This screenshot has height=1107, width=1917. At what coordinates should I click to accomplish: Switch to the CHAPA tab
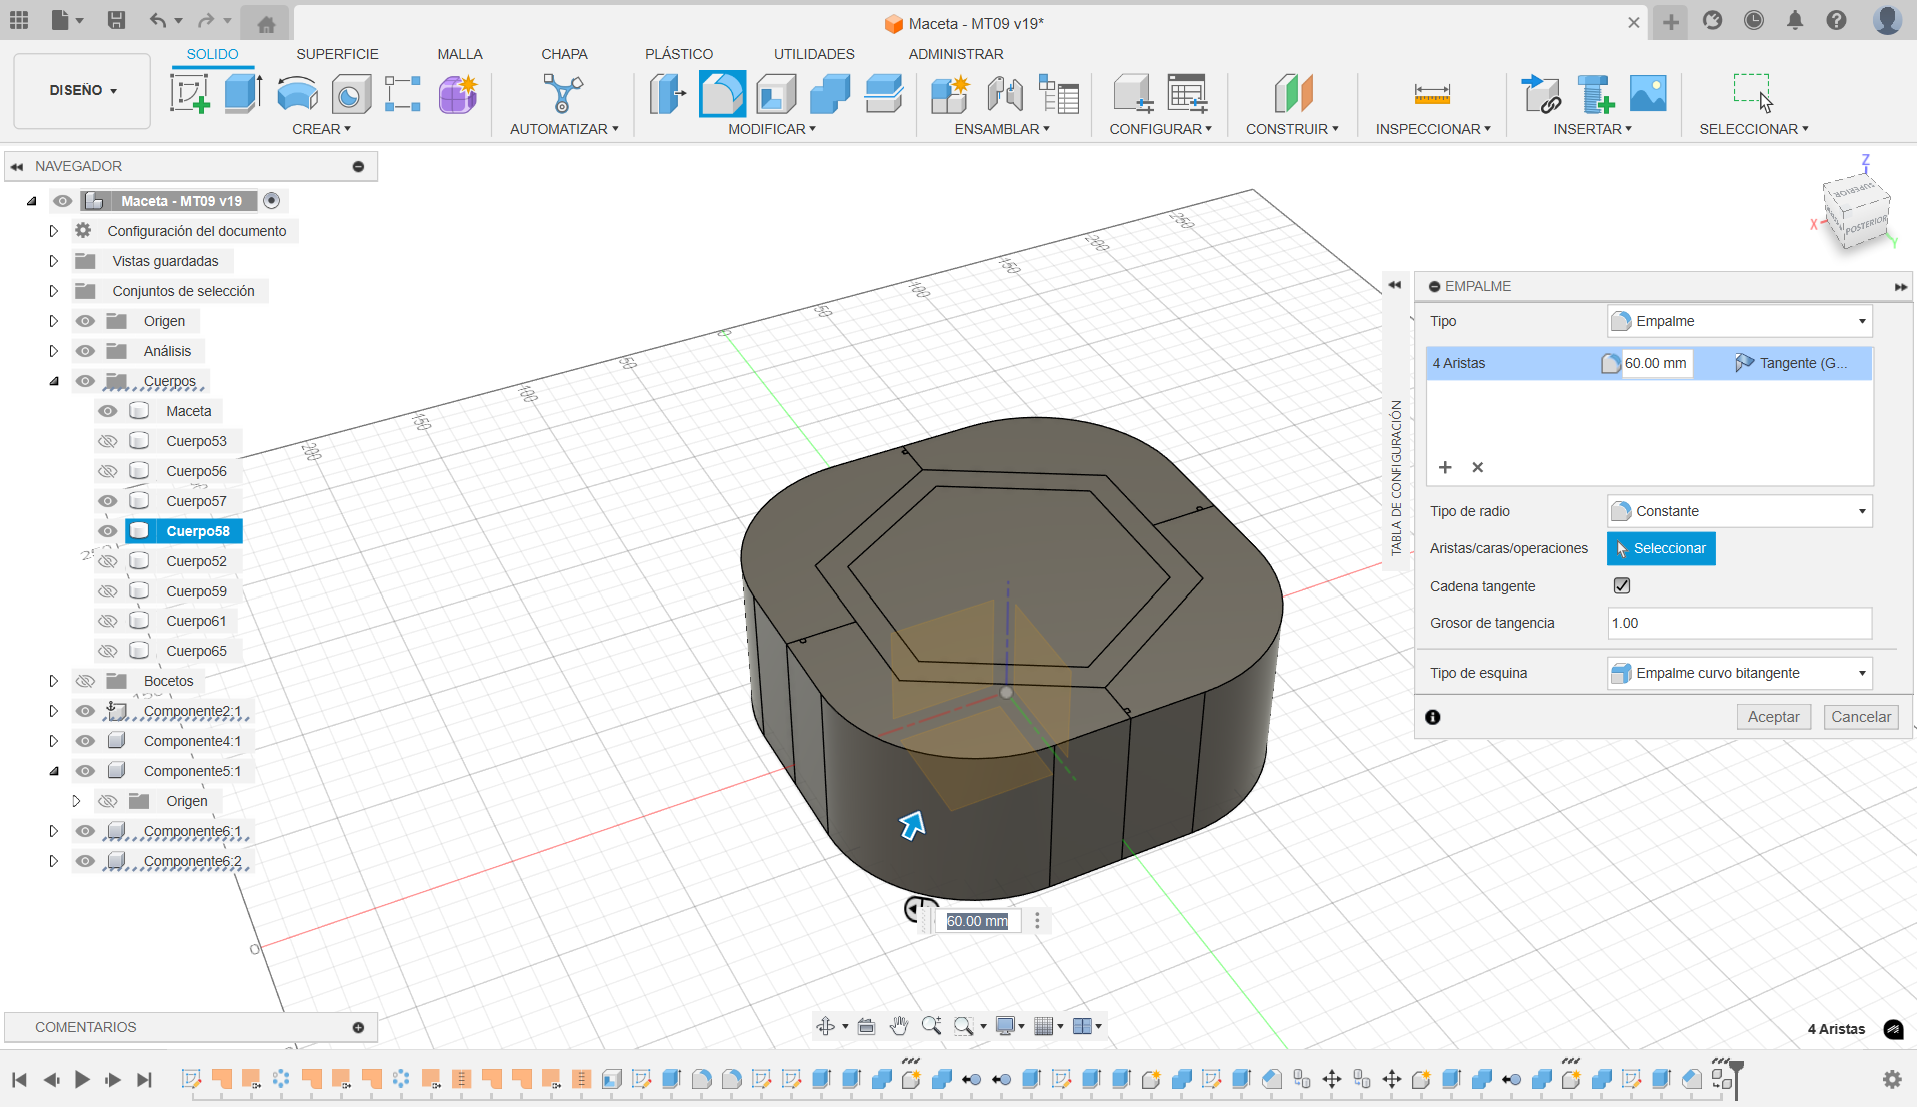[x=564, y=54]
